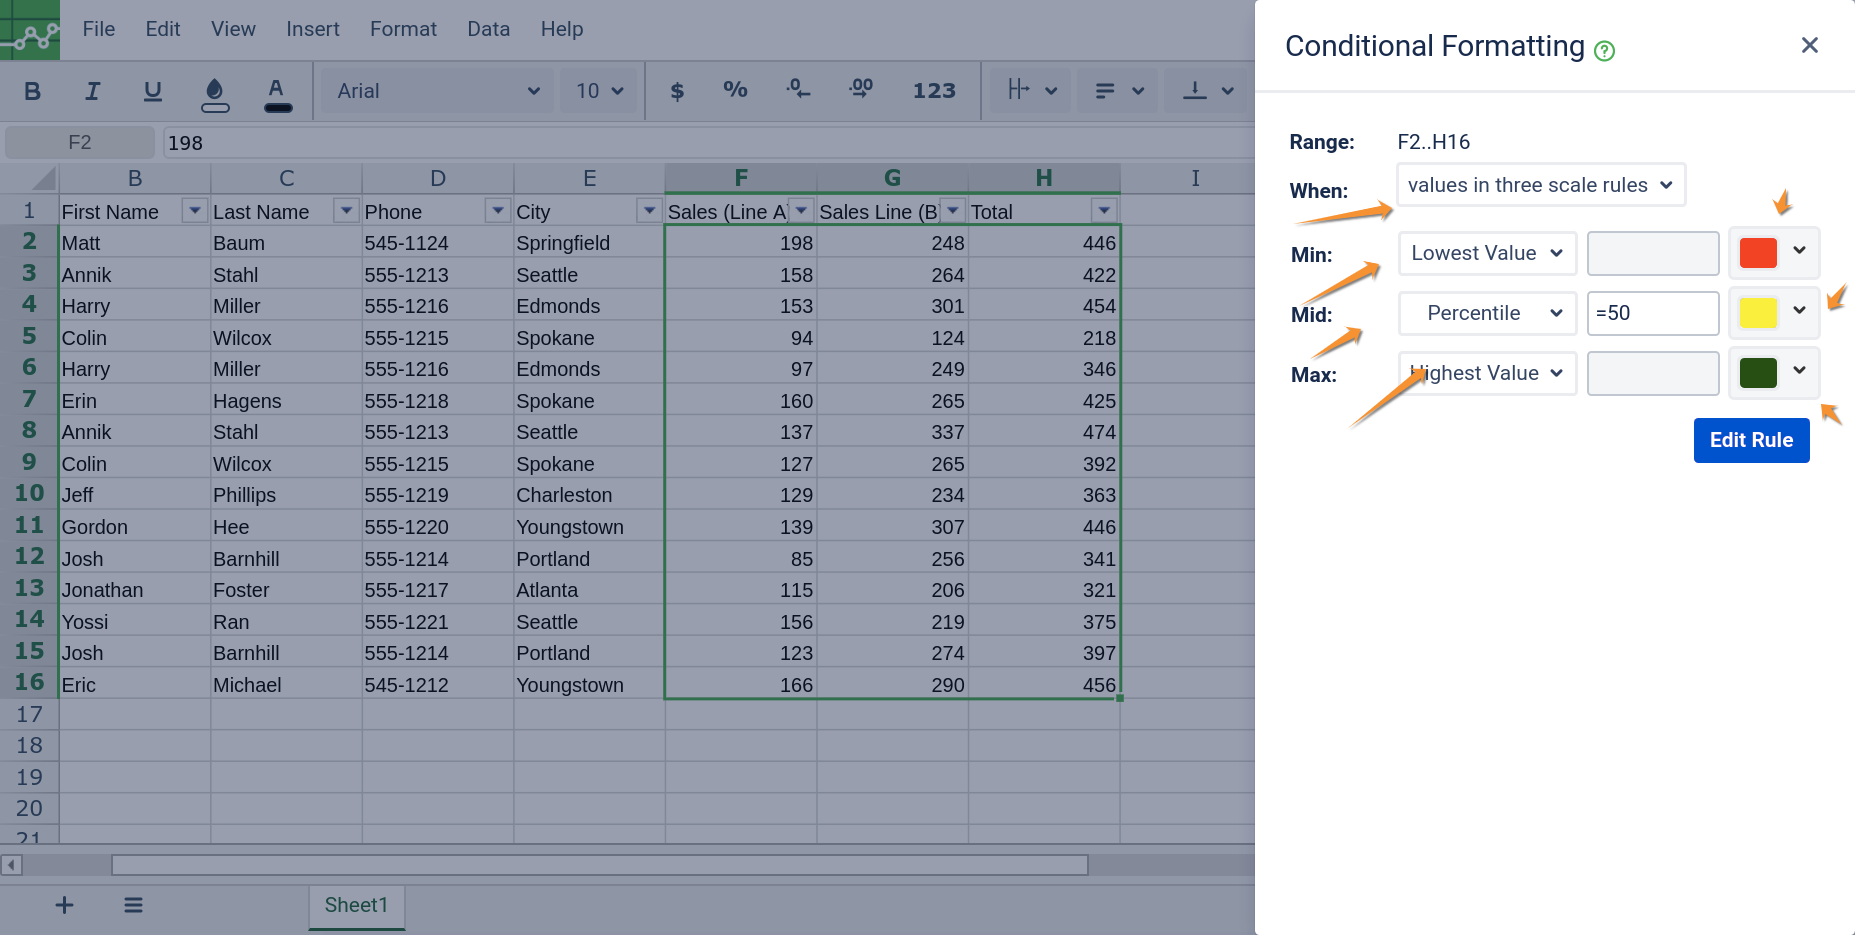The width and height of the screenshot is (1855, 935).
Task: Click the Mid value field showing =50
Action: (1652, 313)
